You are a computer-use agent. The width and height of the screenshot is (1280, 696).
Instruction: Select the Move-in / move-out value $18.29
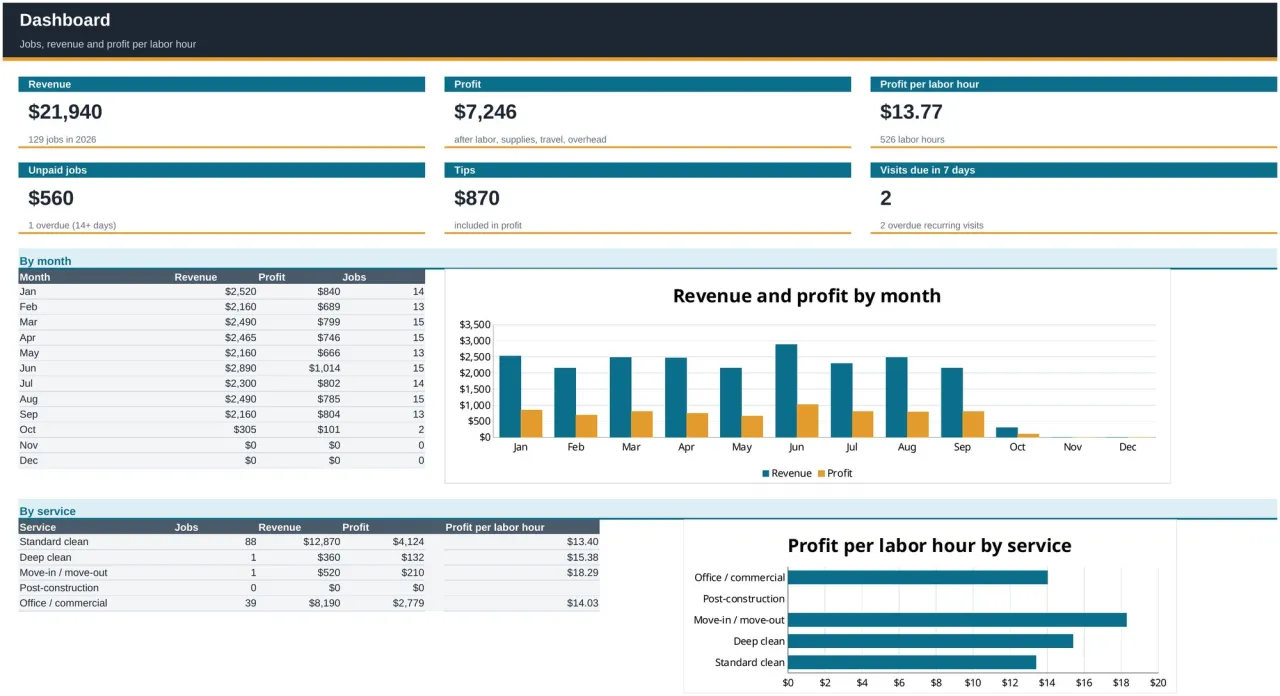click(582, 573)
